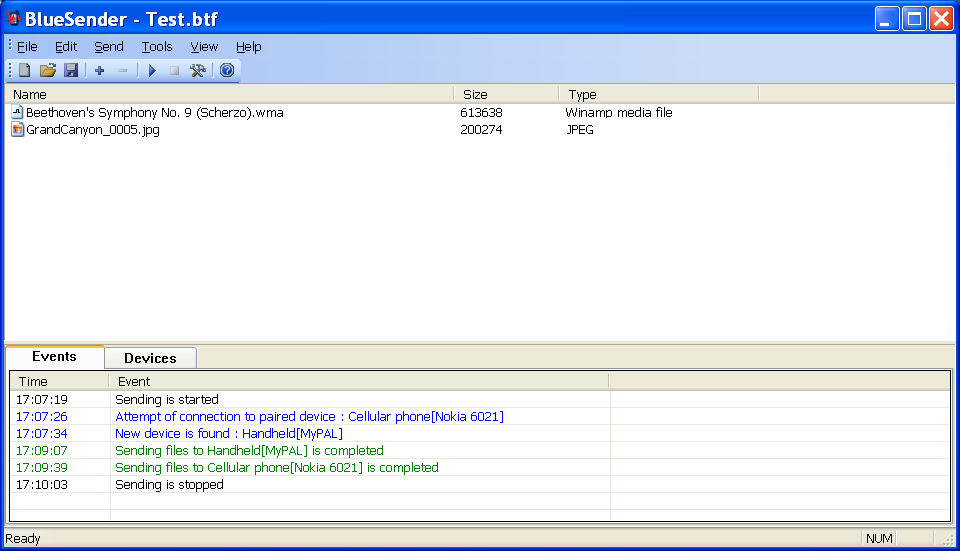Select GrandCanyon_0005.jpg file name
Screen dimensions: 960x551
click(92, 130)
